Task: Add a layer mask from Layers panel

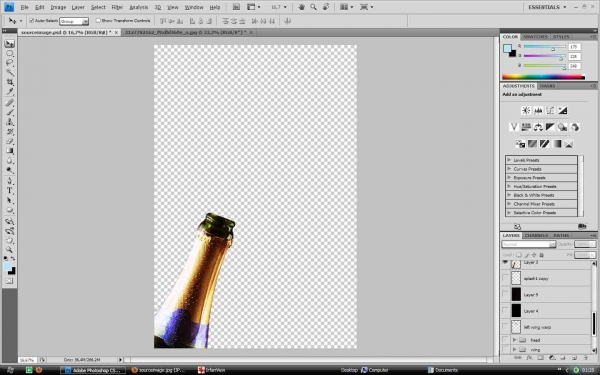Action: [x=541, y=358]
